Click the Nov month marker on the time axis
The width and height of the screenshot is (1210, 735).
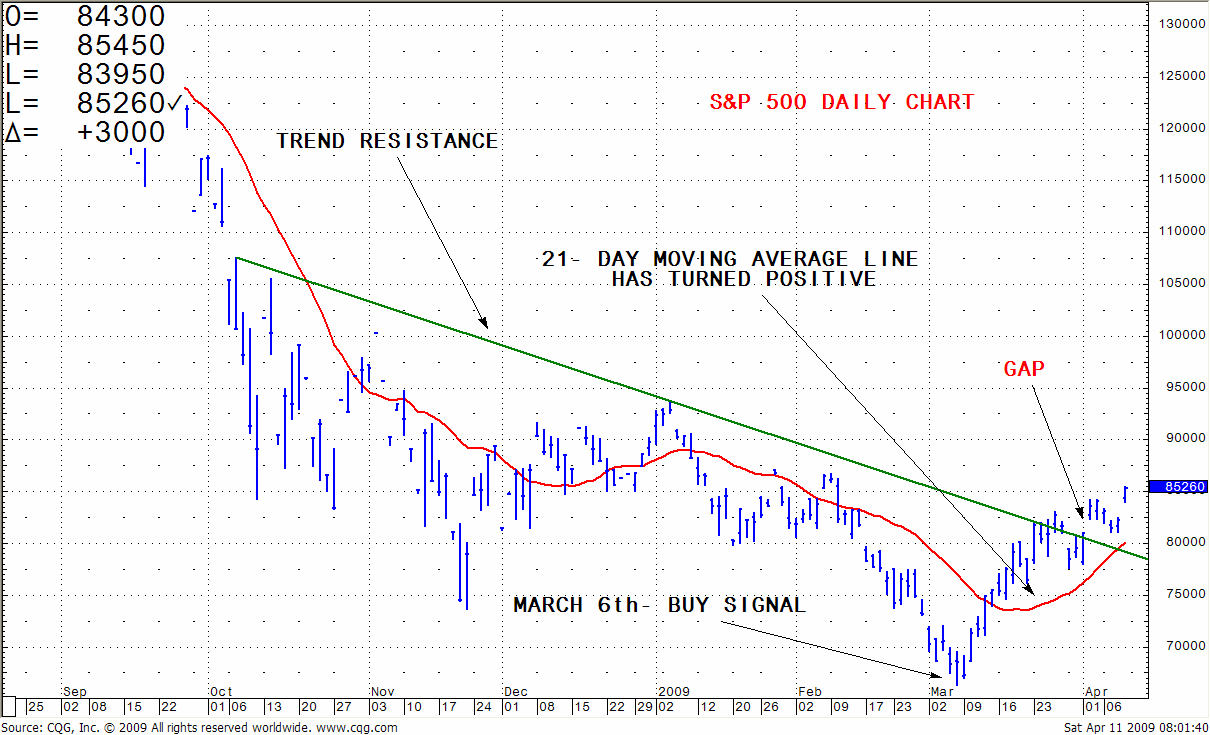[x=383, y=691]
